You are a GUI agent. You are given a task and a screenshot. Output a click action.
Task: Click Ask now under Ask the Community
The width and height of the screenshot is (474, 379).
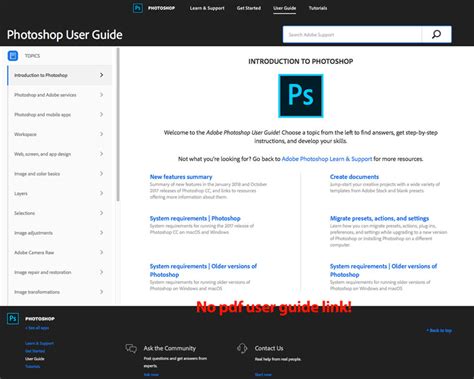[151, 375]
